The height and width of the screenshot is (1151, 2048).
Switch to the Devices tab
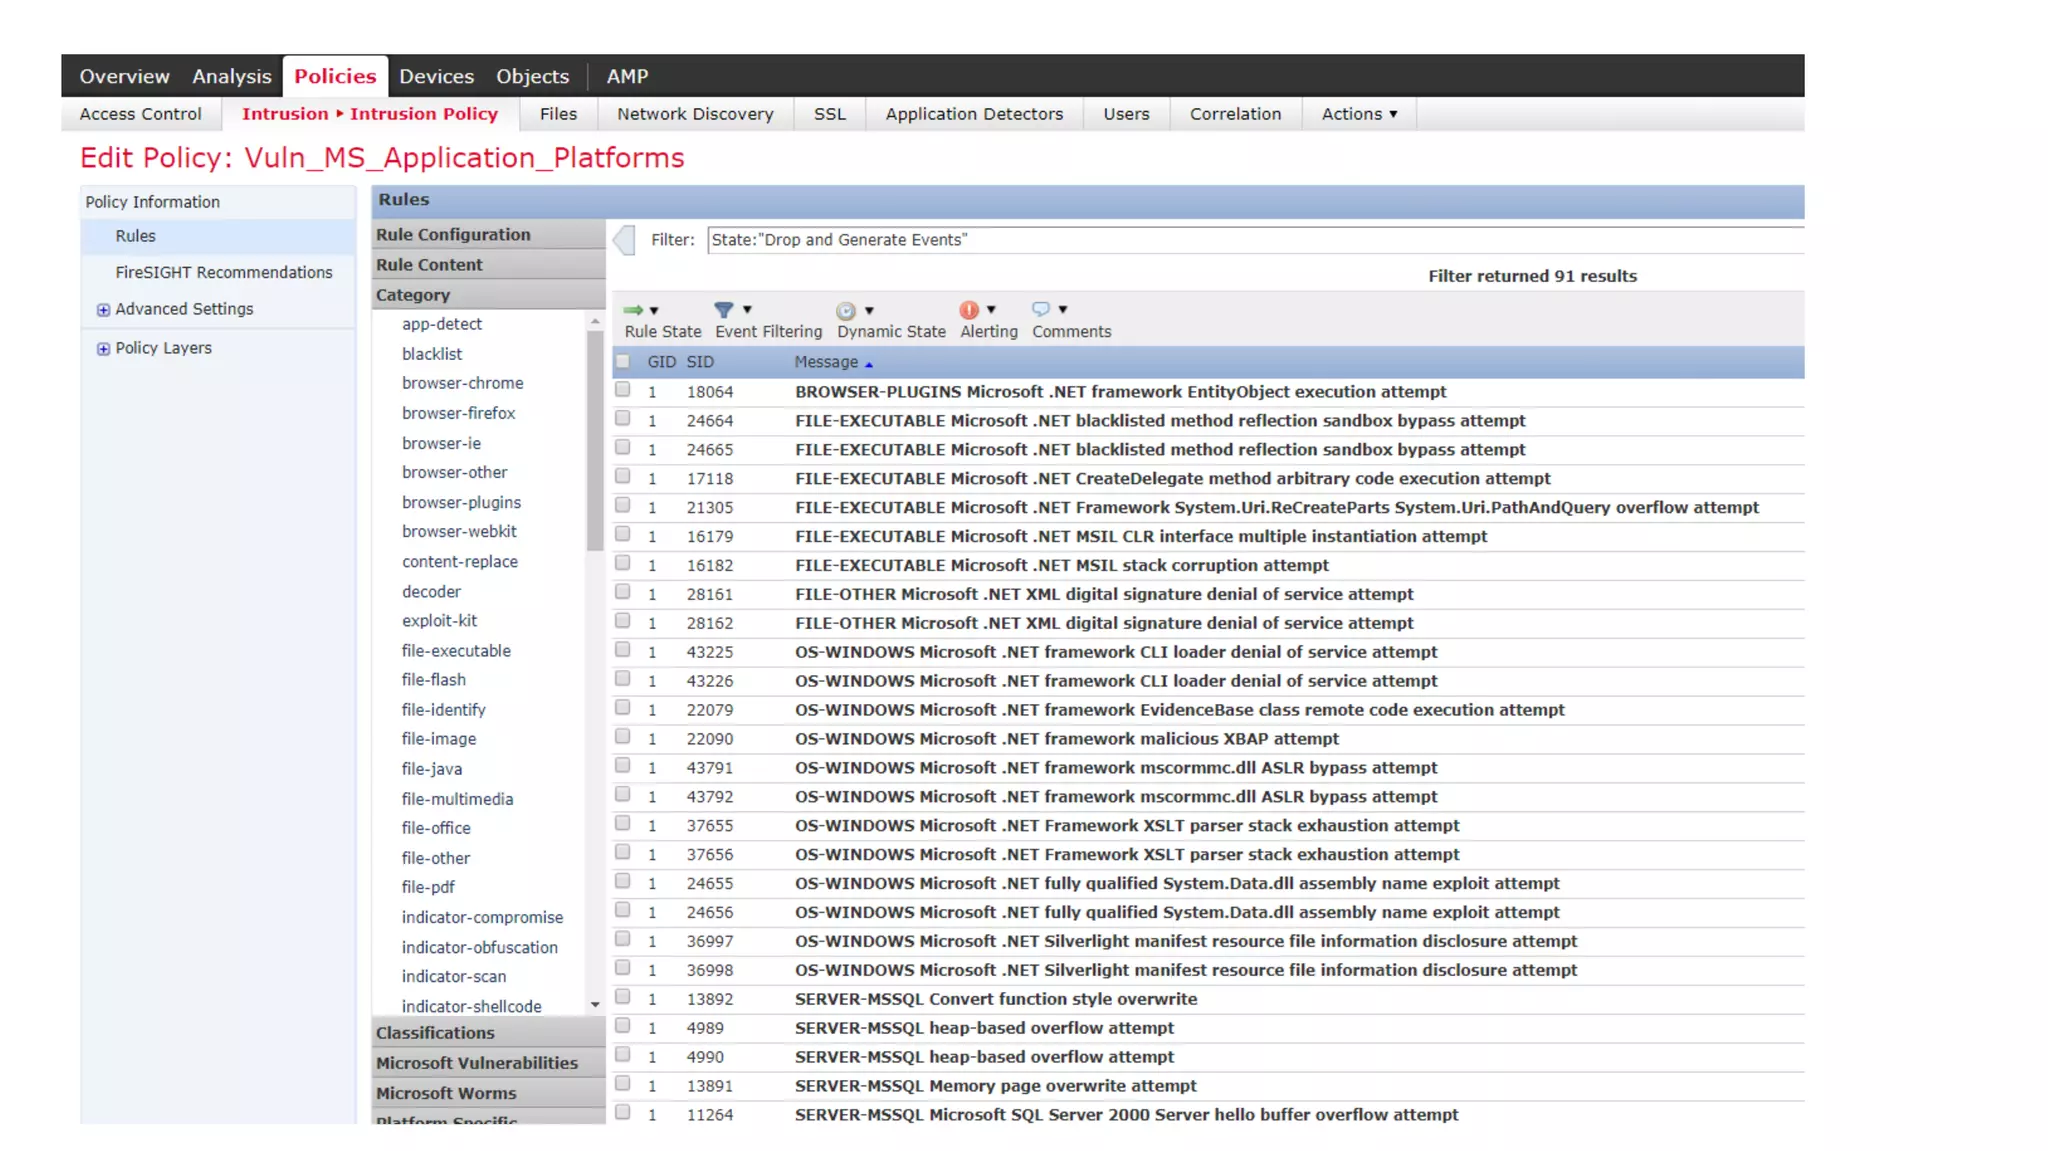pyautogui.click(x=436, y=76)
